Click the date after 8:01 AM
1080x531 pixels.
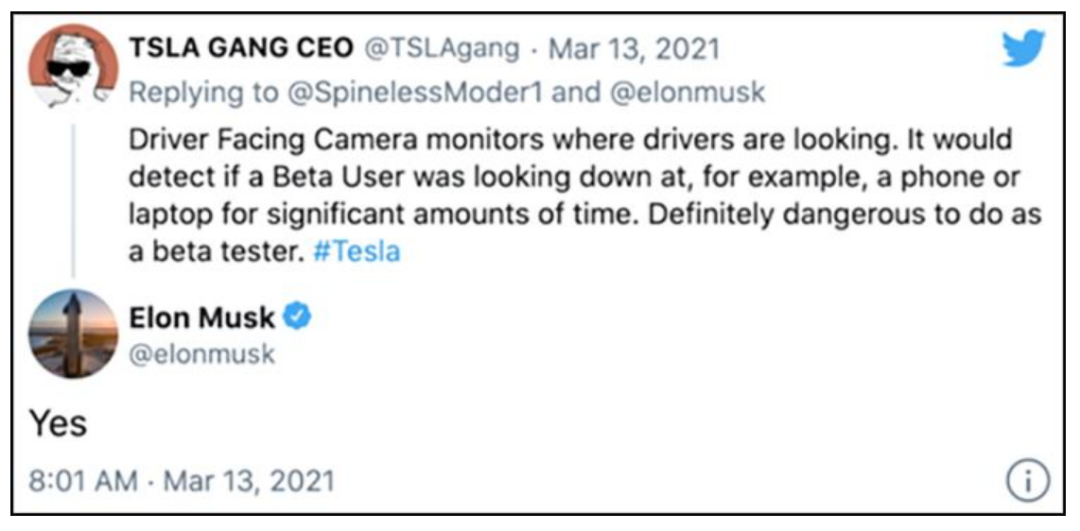(x=252, y=482)
